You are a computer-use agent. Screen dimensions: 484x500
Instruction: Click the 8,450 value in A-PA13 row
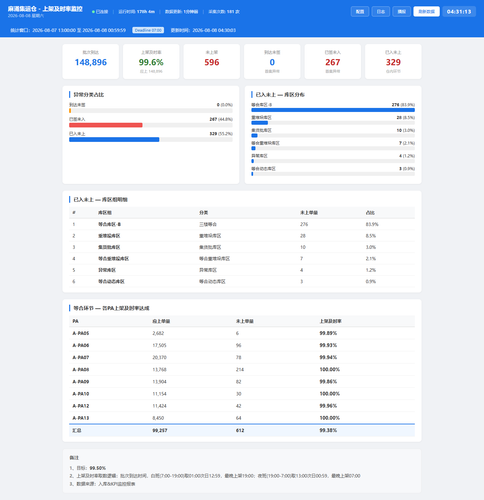[x=158, y=418]
